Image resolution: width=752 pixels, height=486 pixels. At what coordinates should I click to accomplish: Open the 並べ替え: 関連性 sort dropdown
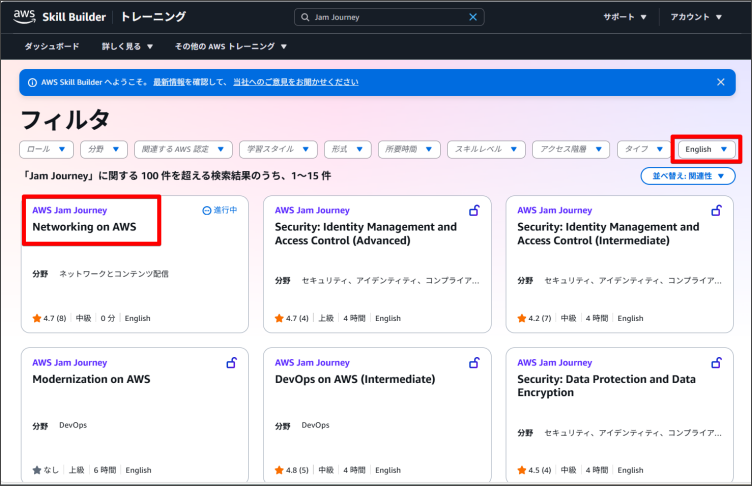click(688, 176)
